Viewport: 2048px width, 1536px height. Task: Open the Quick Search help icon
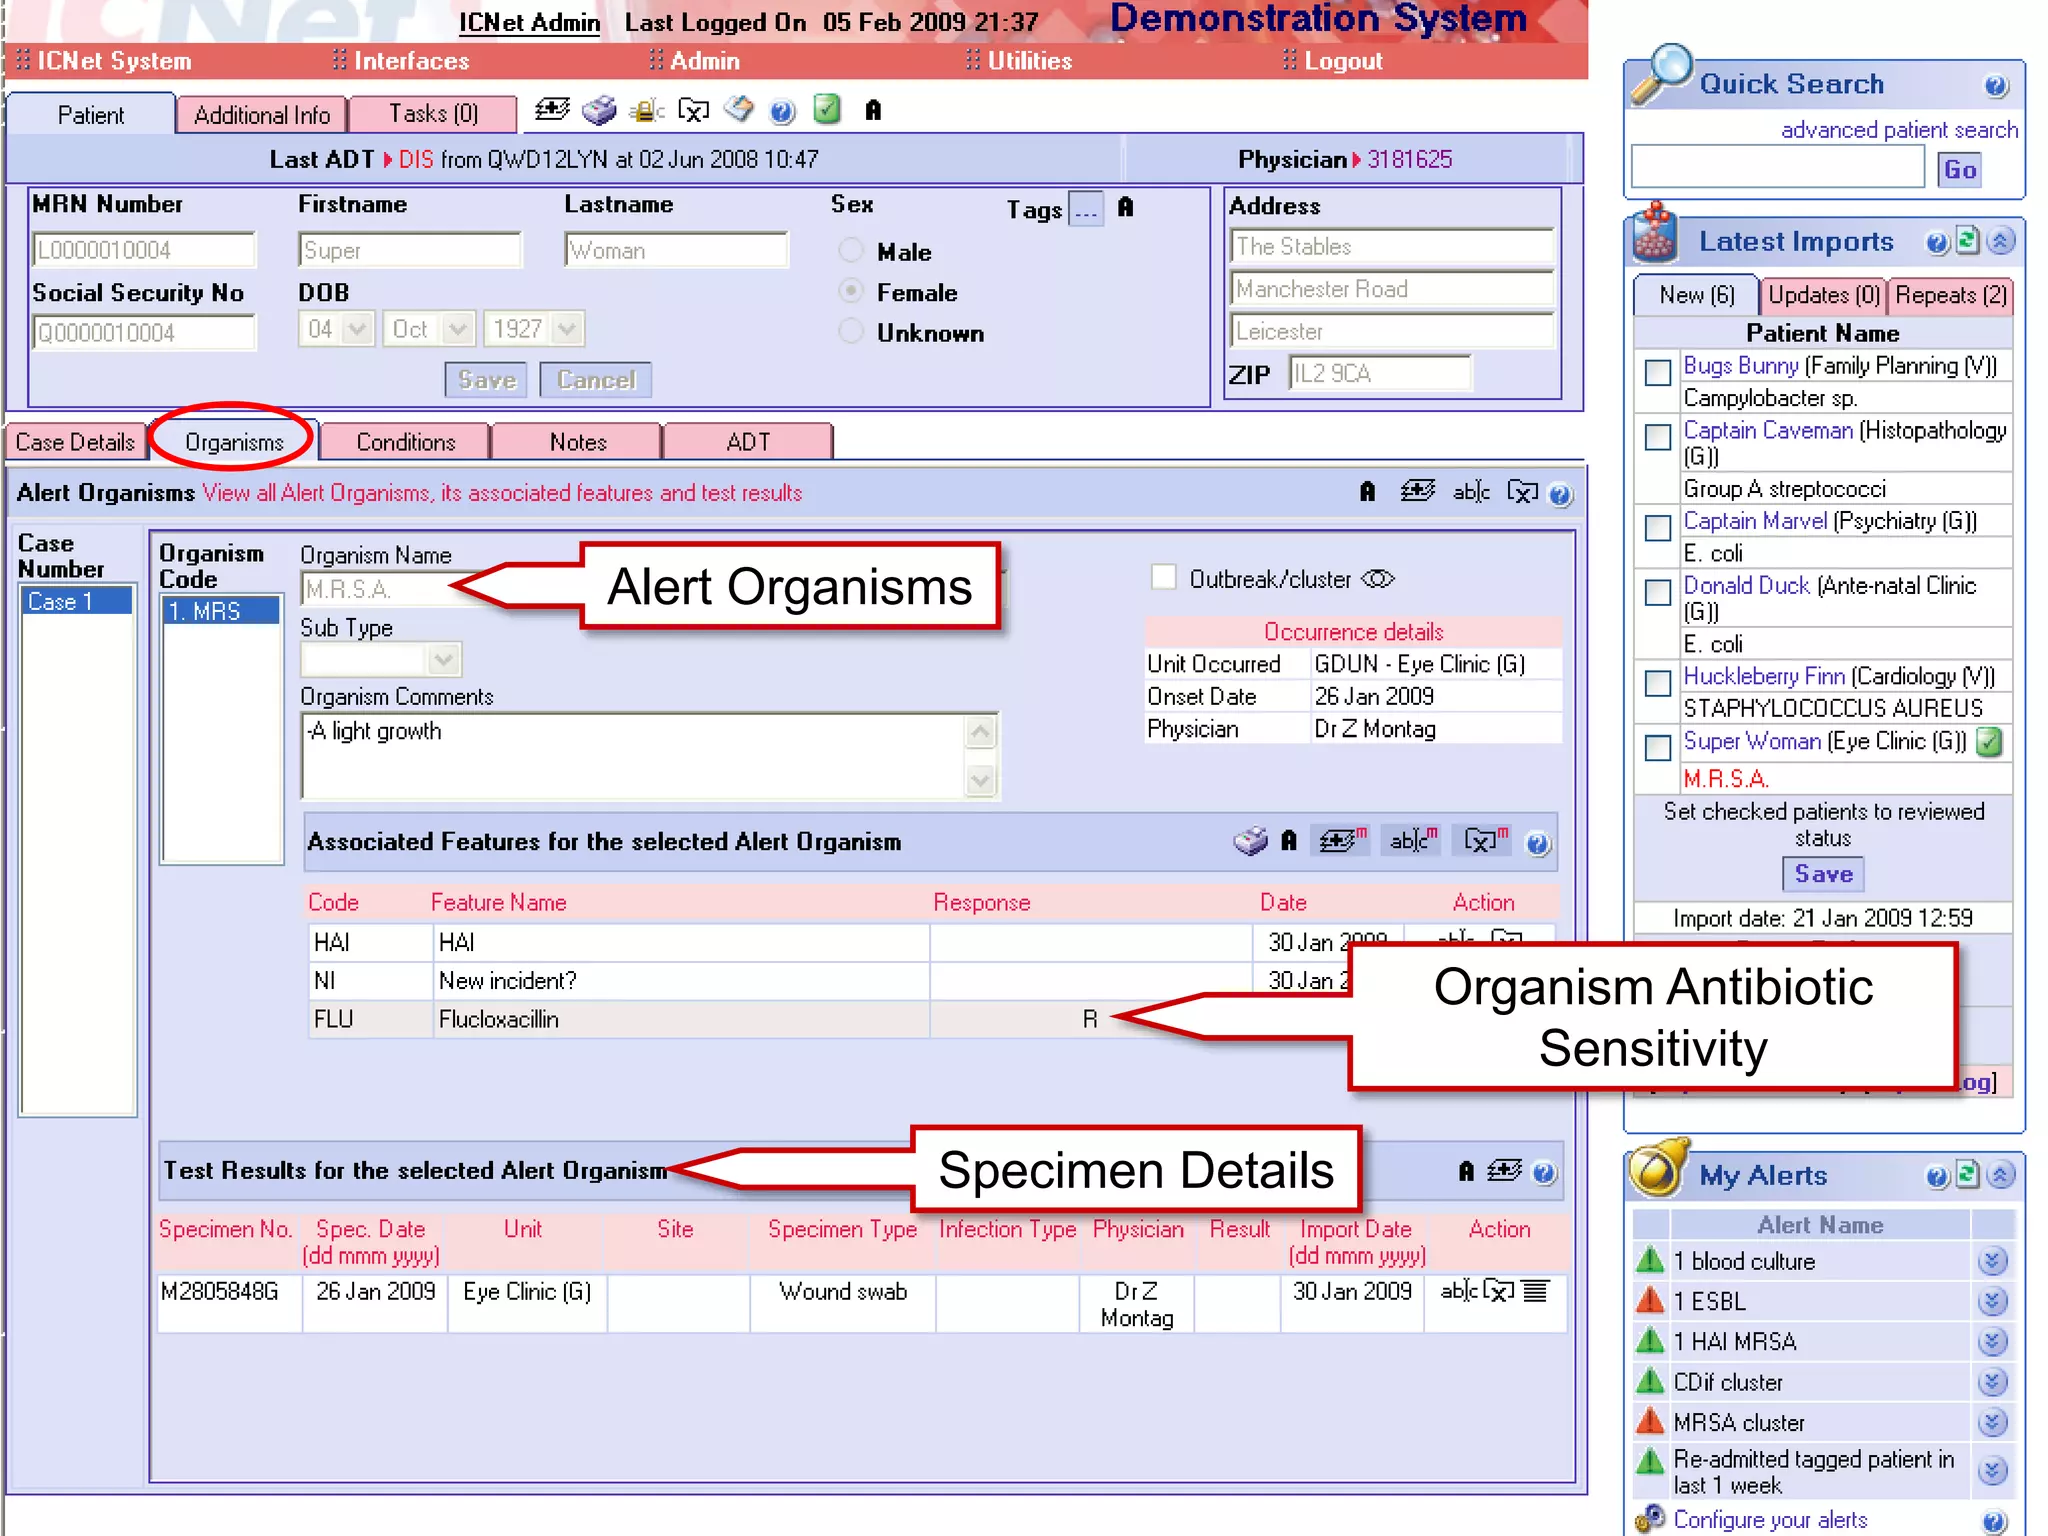1995,86
